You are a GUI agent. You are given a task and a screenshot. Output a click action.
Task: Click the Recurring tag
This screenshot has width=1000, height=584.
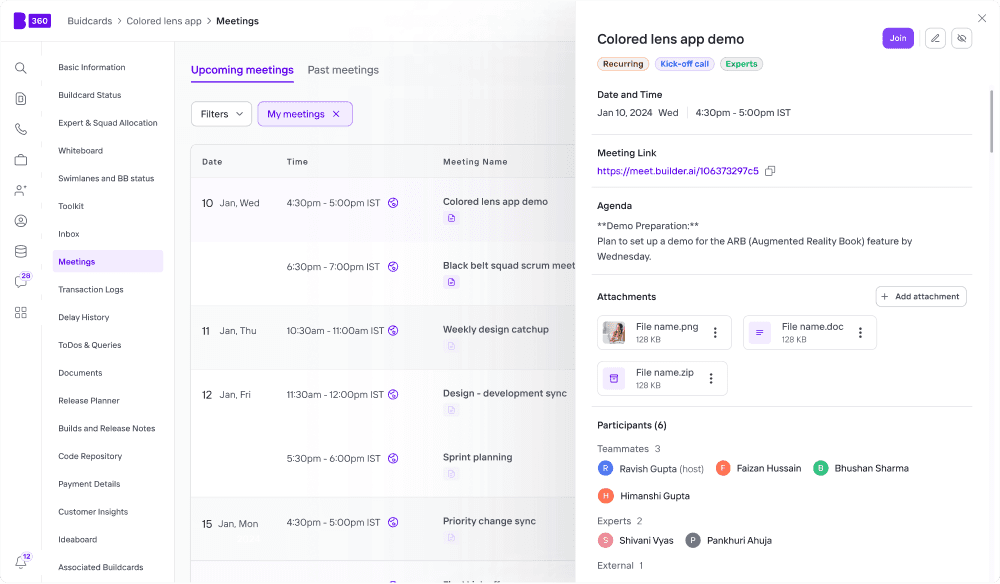(x=623, y=64)
